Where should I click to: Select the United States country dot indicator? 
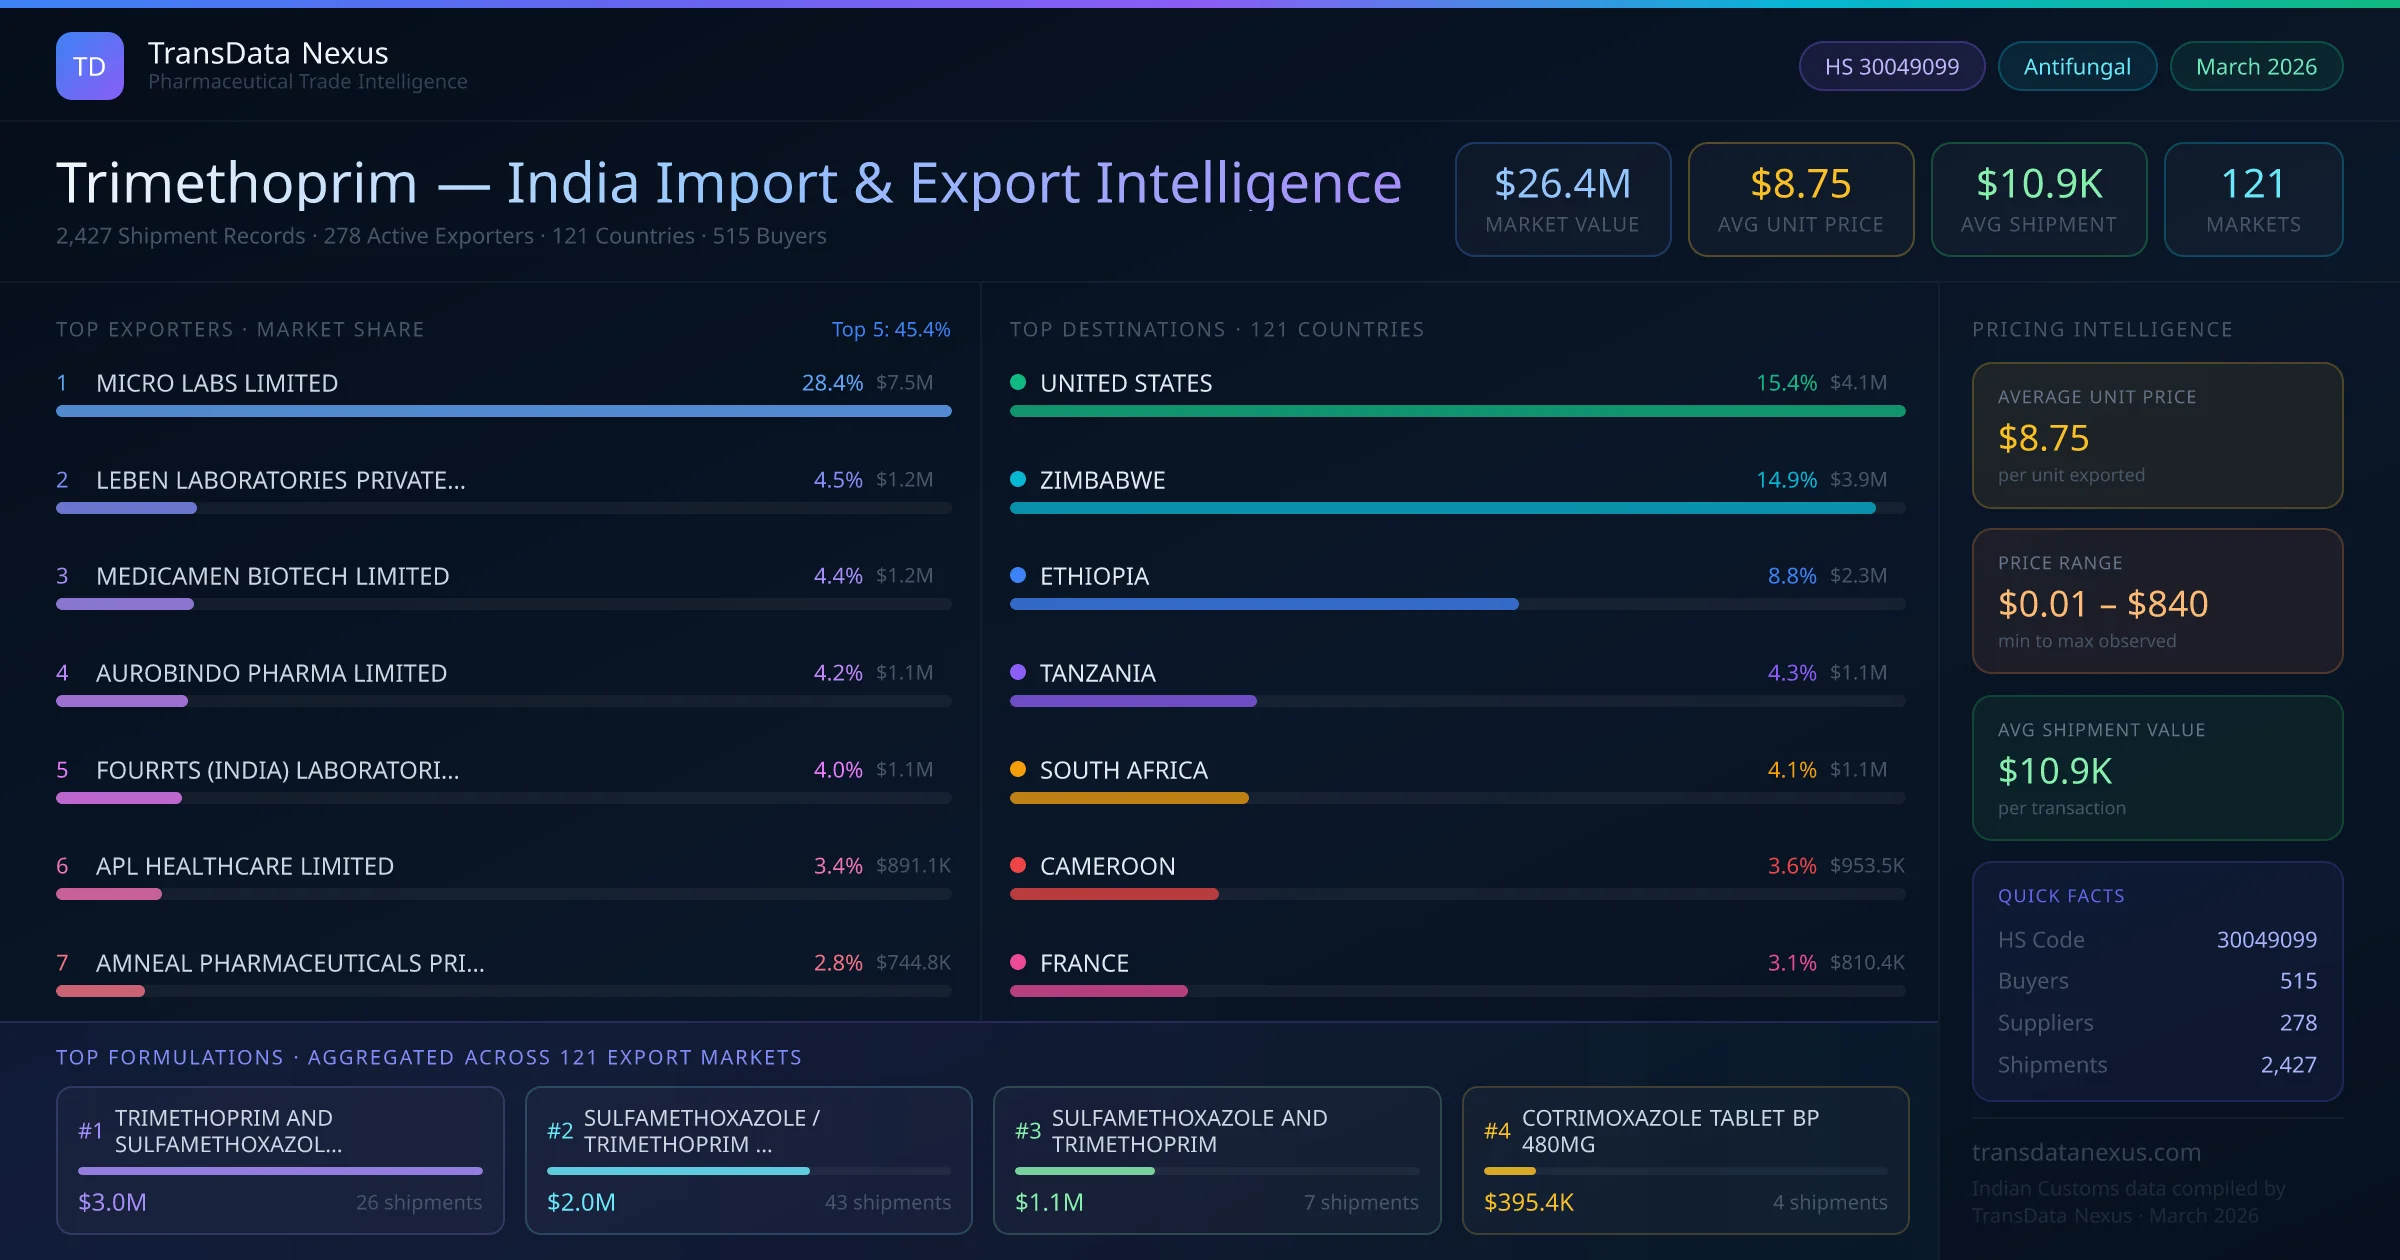point(1018,381)
